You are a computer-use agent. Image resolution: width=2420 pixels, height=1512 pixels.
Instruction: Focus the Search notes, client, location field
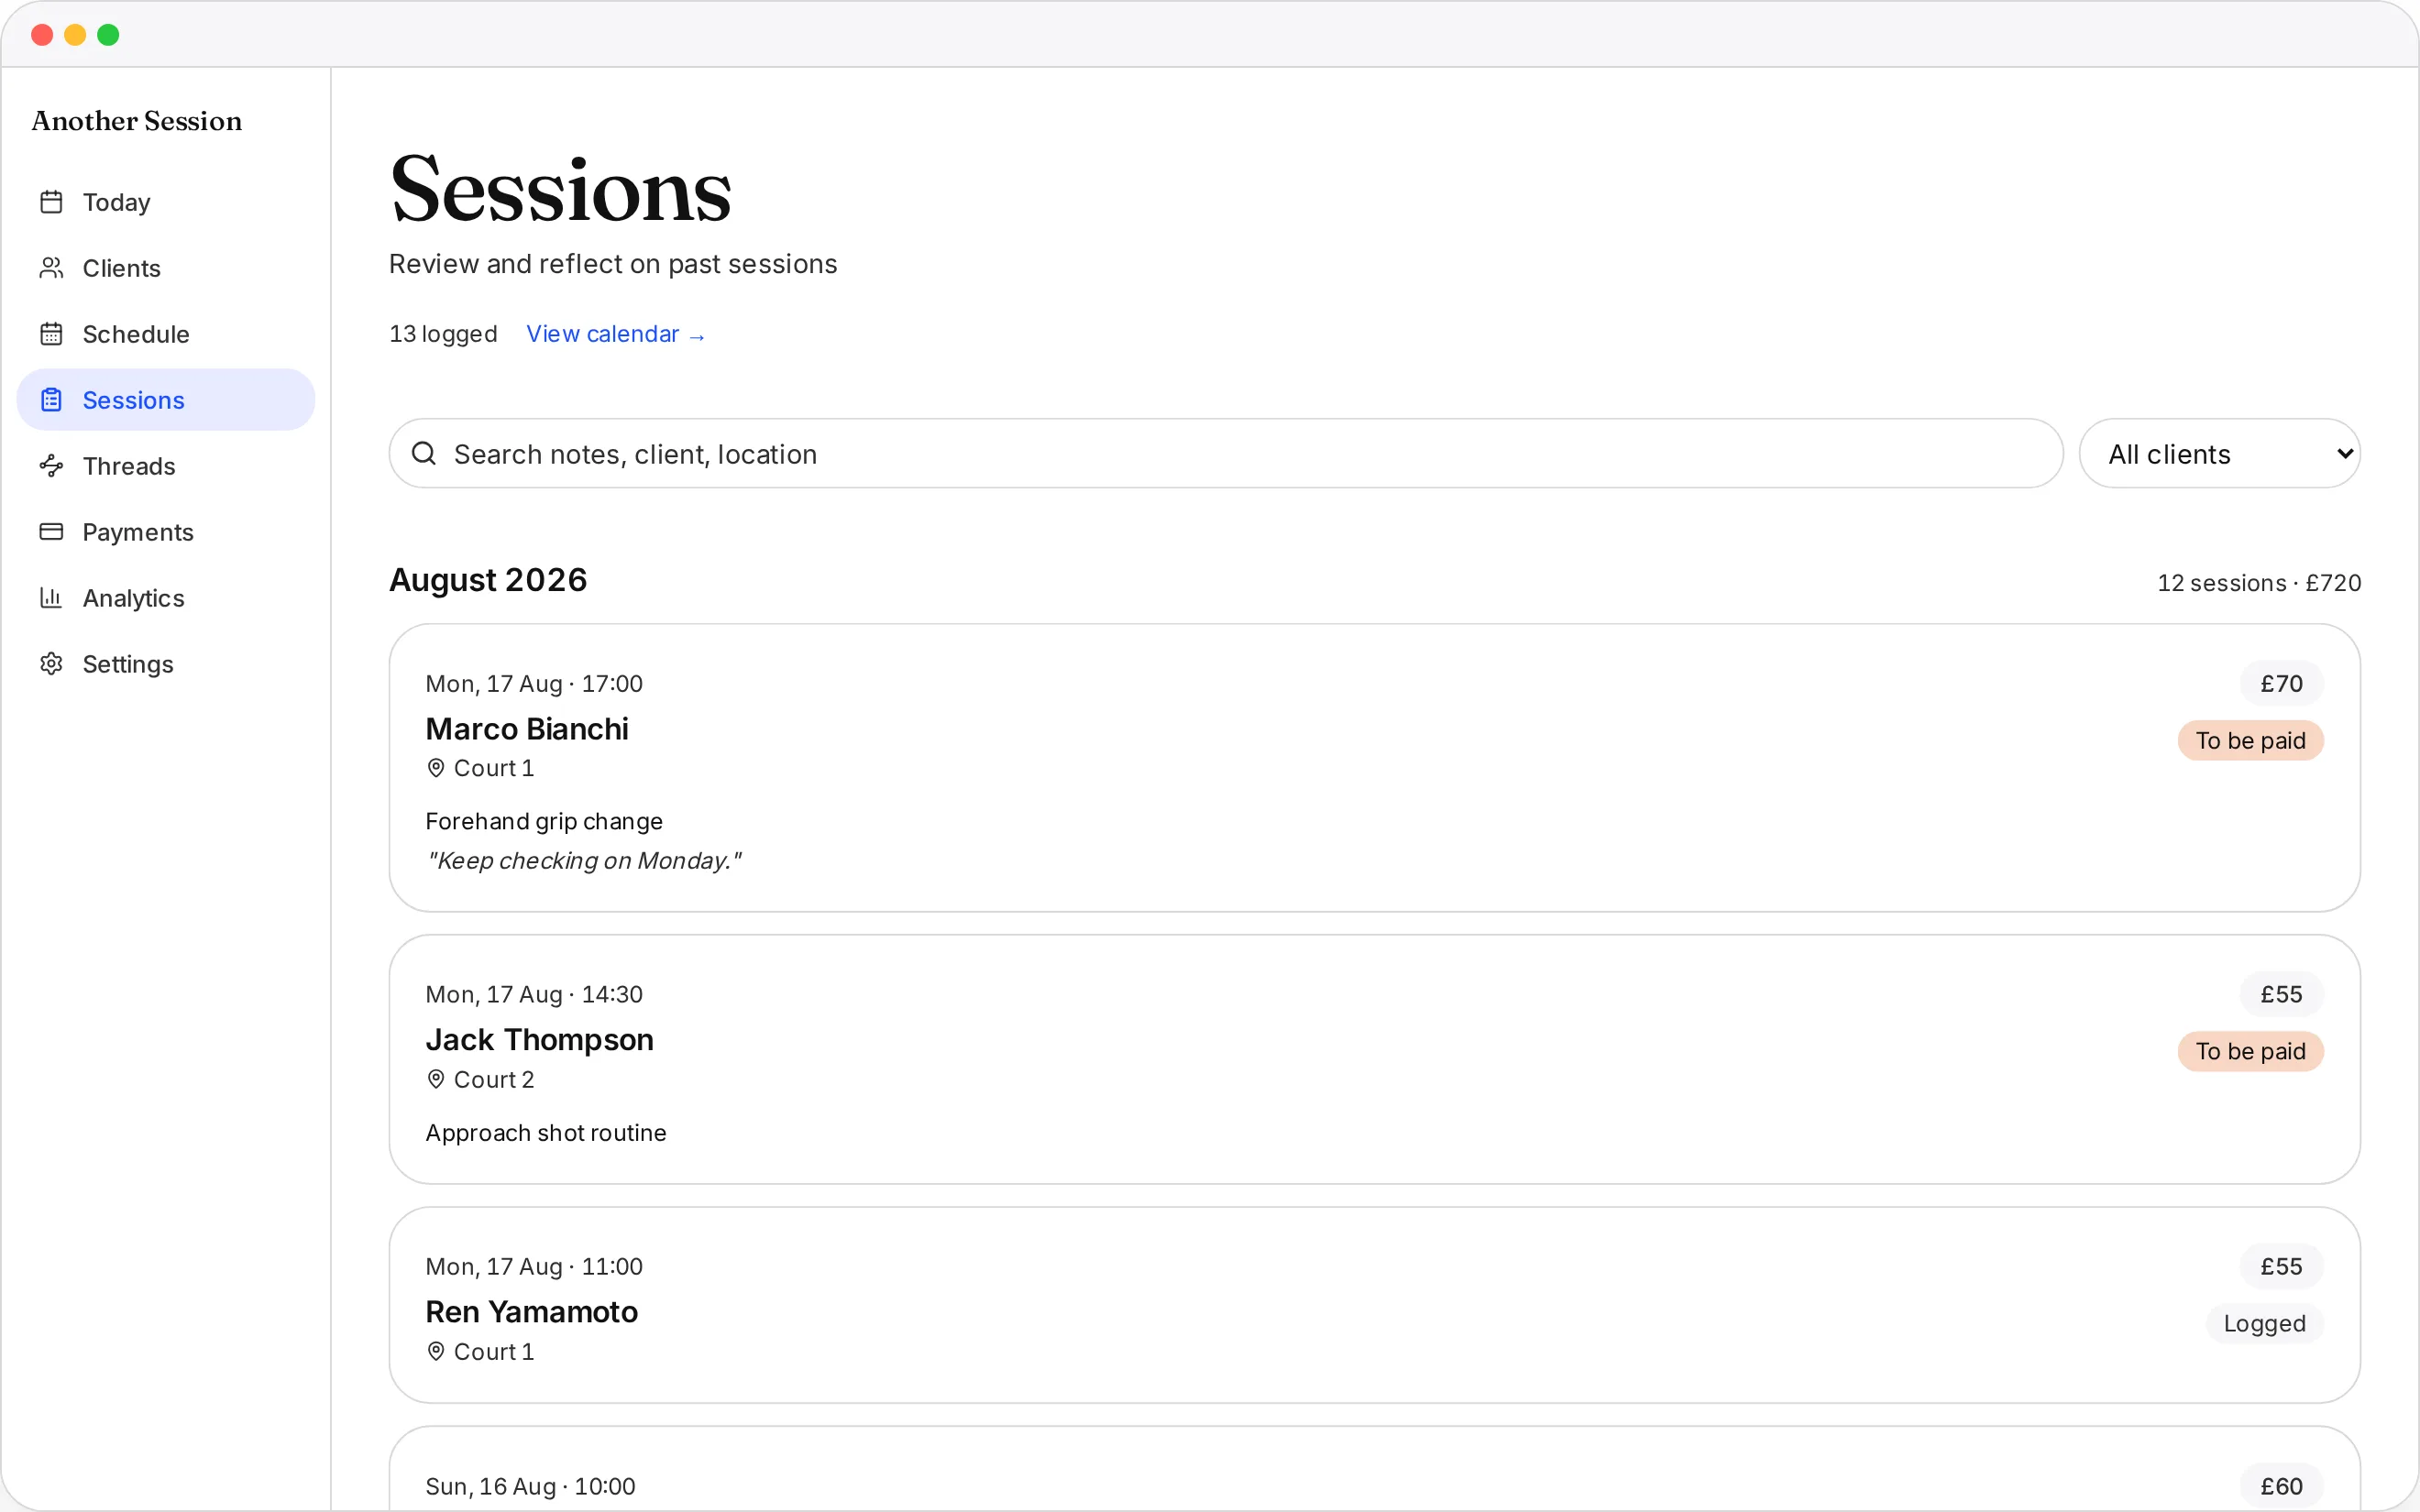coord(1226,454)
